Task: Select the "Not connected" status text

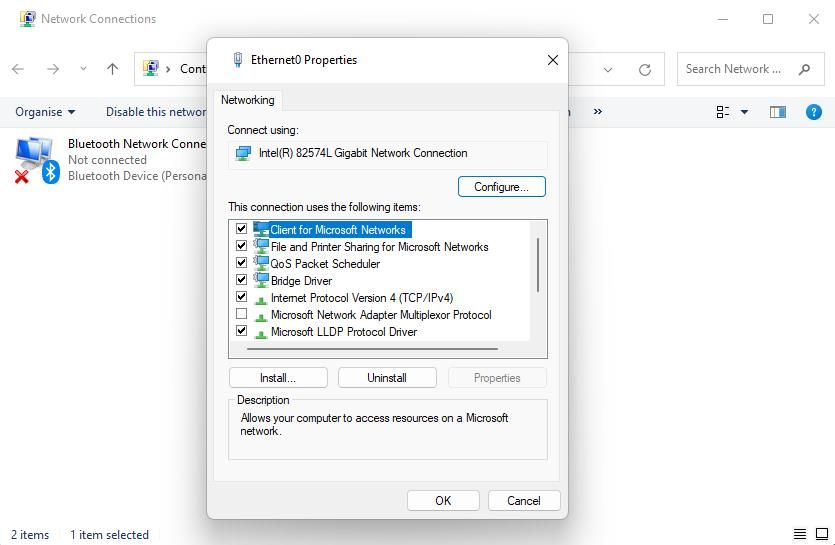Action: pos(107,160)
